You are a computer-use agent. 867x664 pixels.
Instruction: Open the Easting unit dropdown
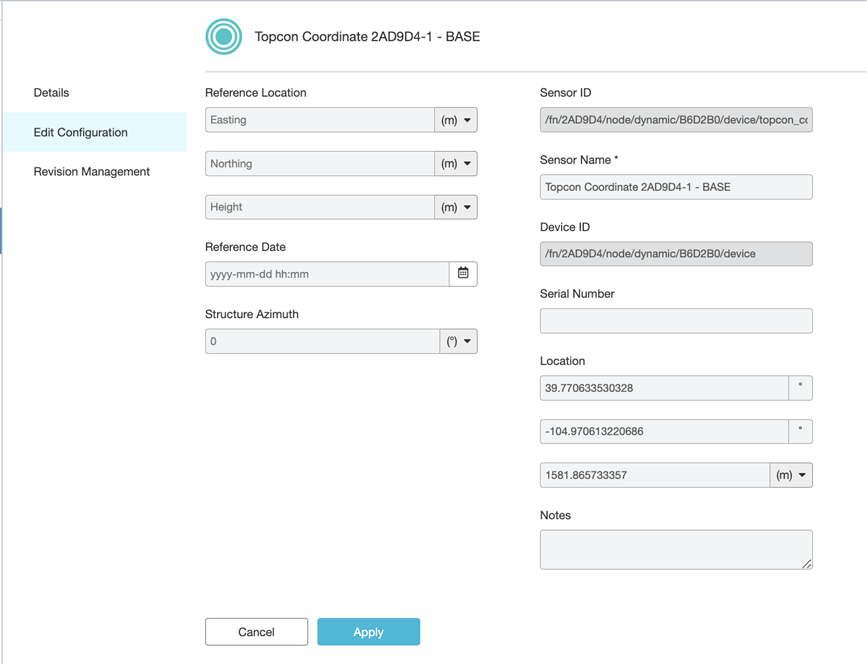tap(456, 120)
